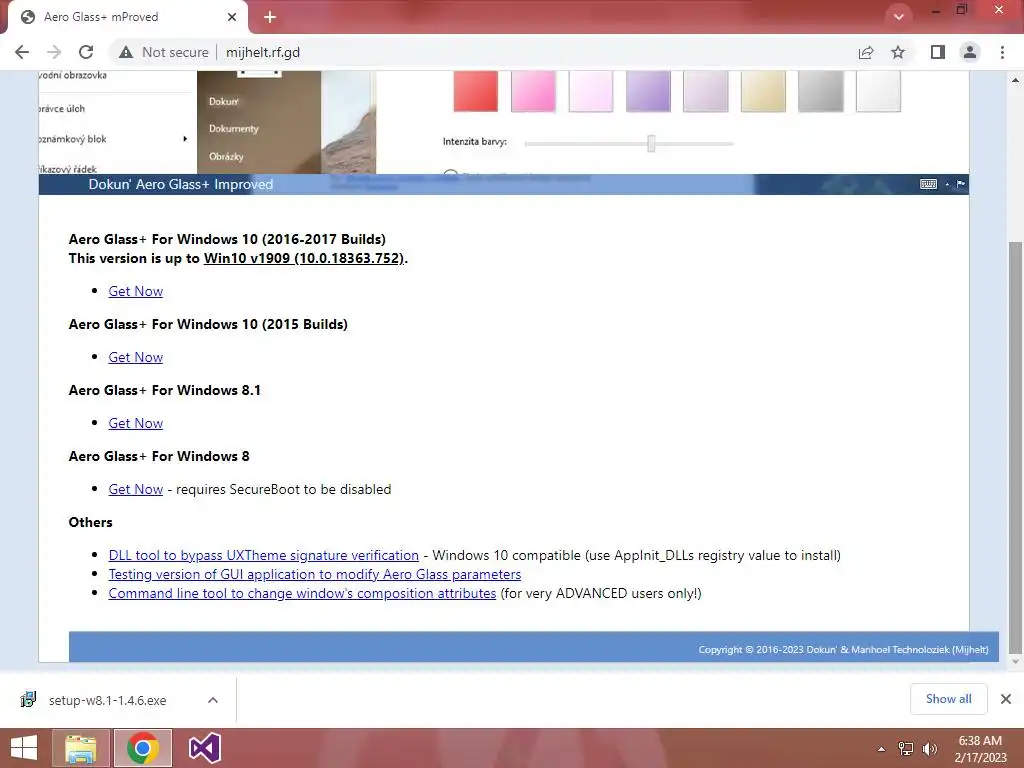Show hidden system tray icons
This screenshot has width=1024, height=768.
coord(882,749)
